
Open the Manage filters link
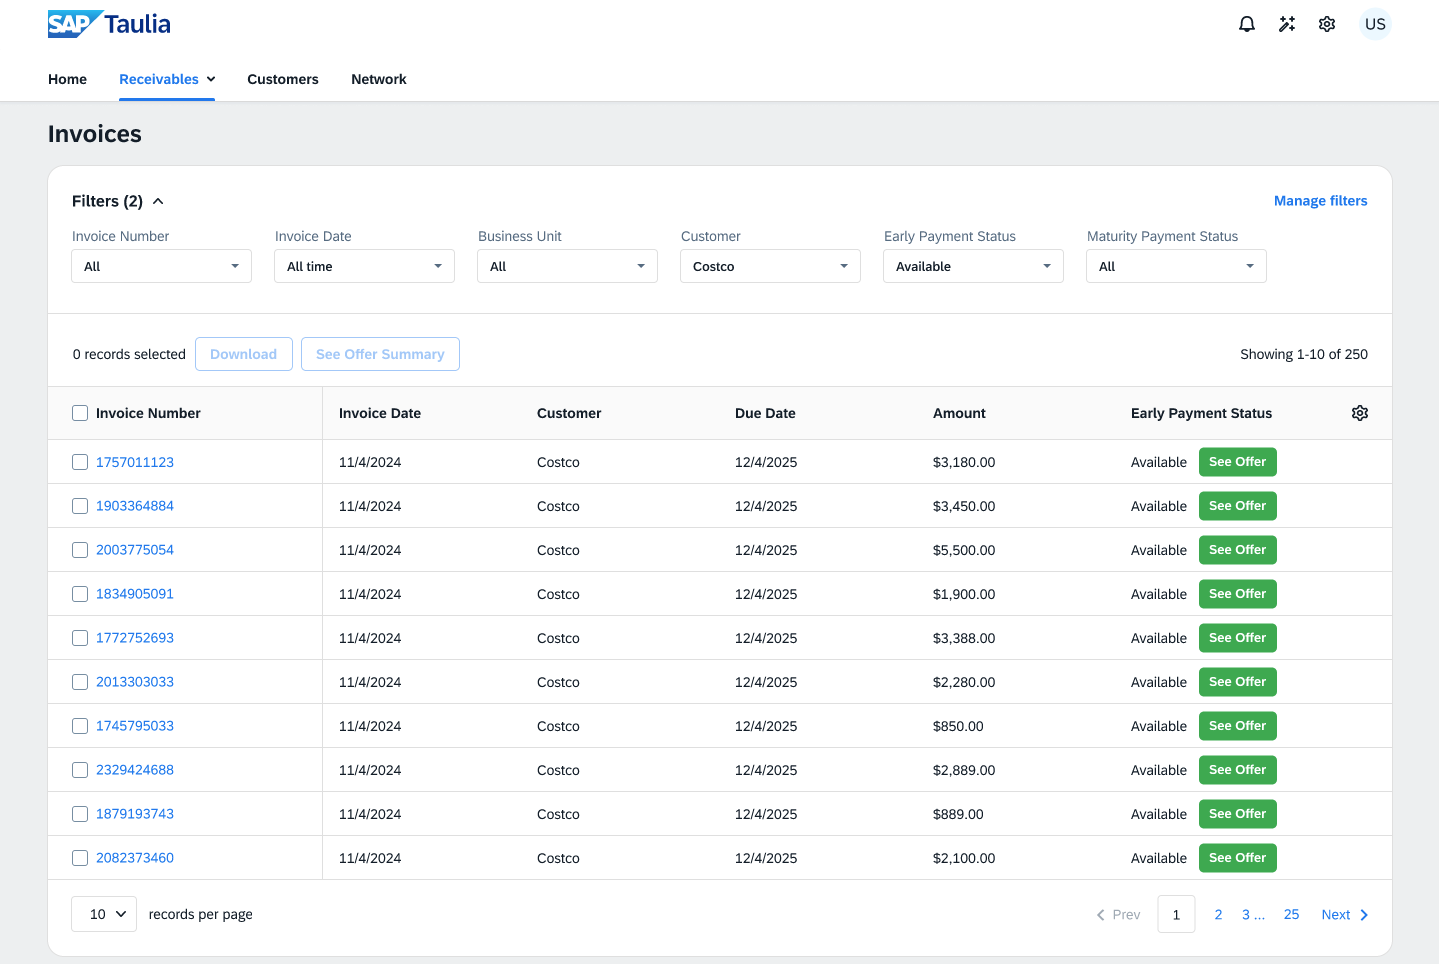tap(1320, 201)
